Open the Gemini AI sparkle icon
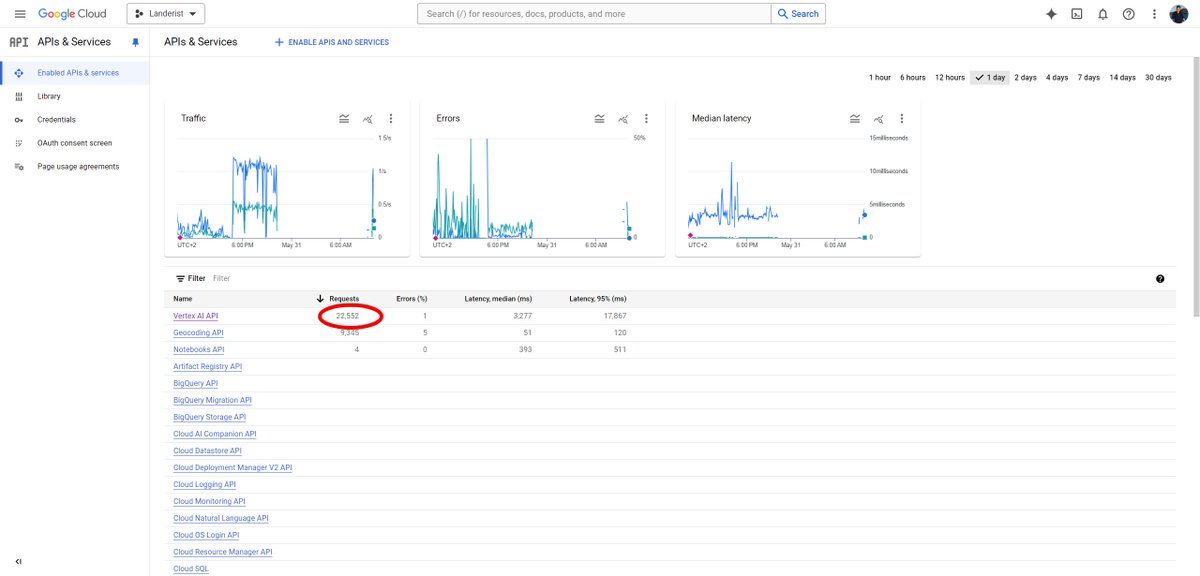1200x576 pixels. tap(1051, 14)
